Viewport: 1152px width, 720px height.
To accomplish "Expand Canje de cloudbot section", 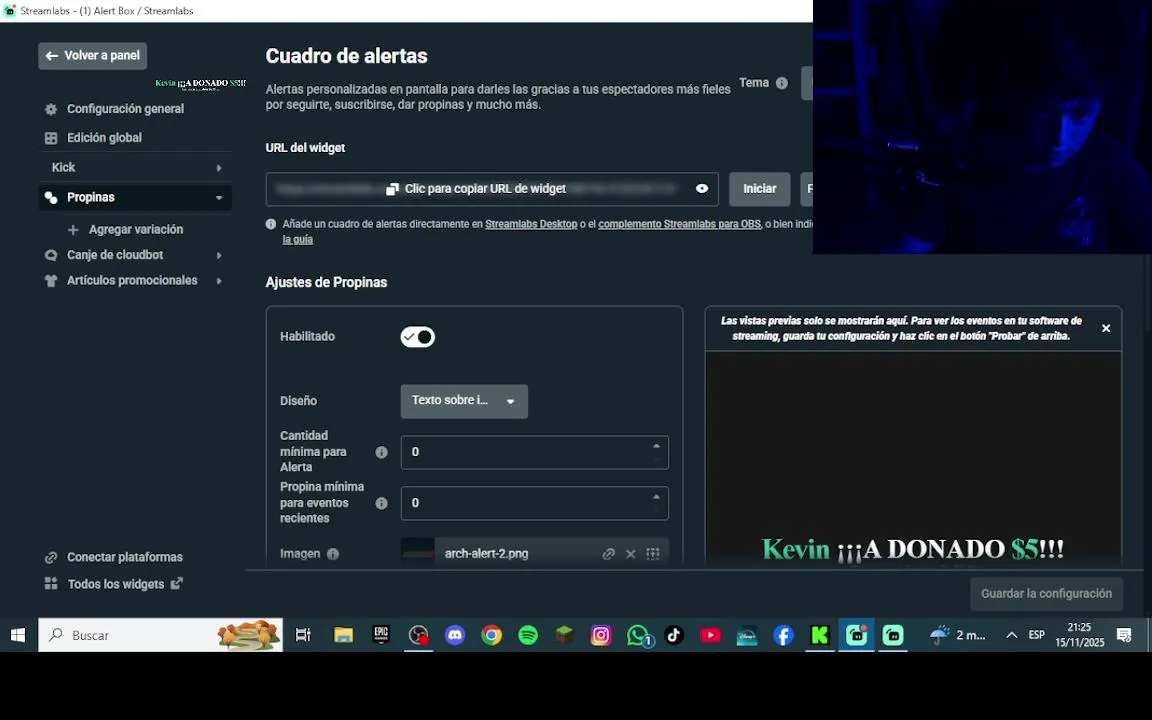I will coord(219,256).
